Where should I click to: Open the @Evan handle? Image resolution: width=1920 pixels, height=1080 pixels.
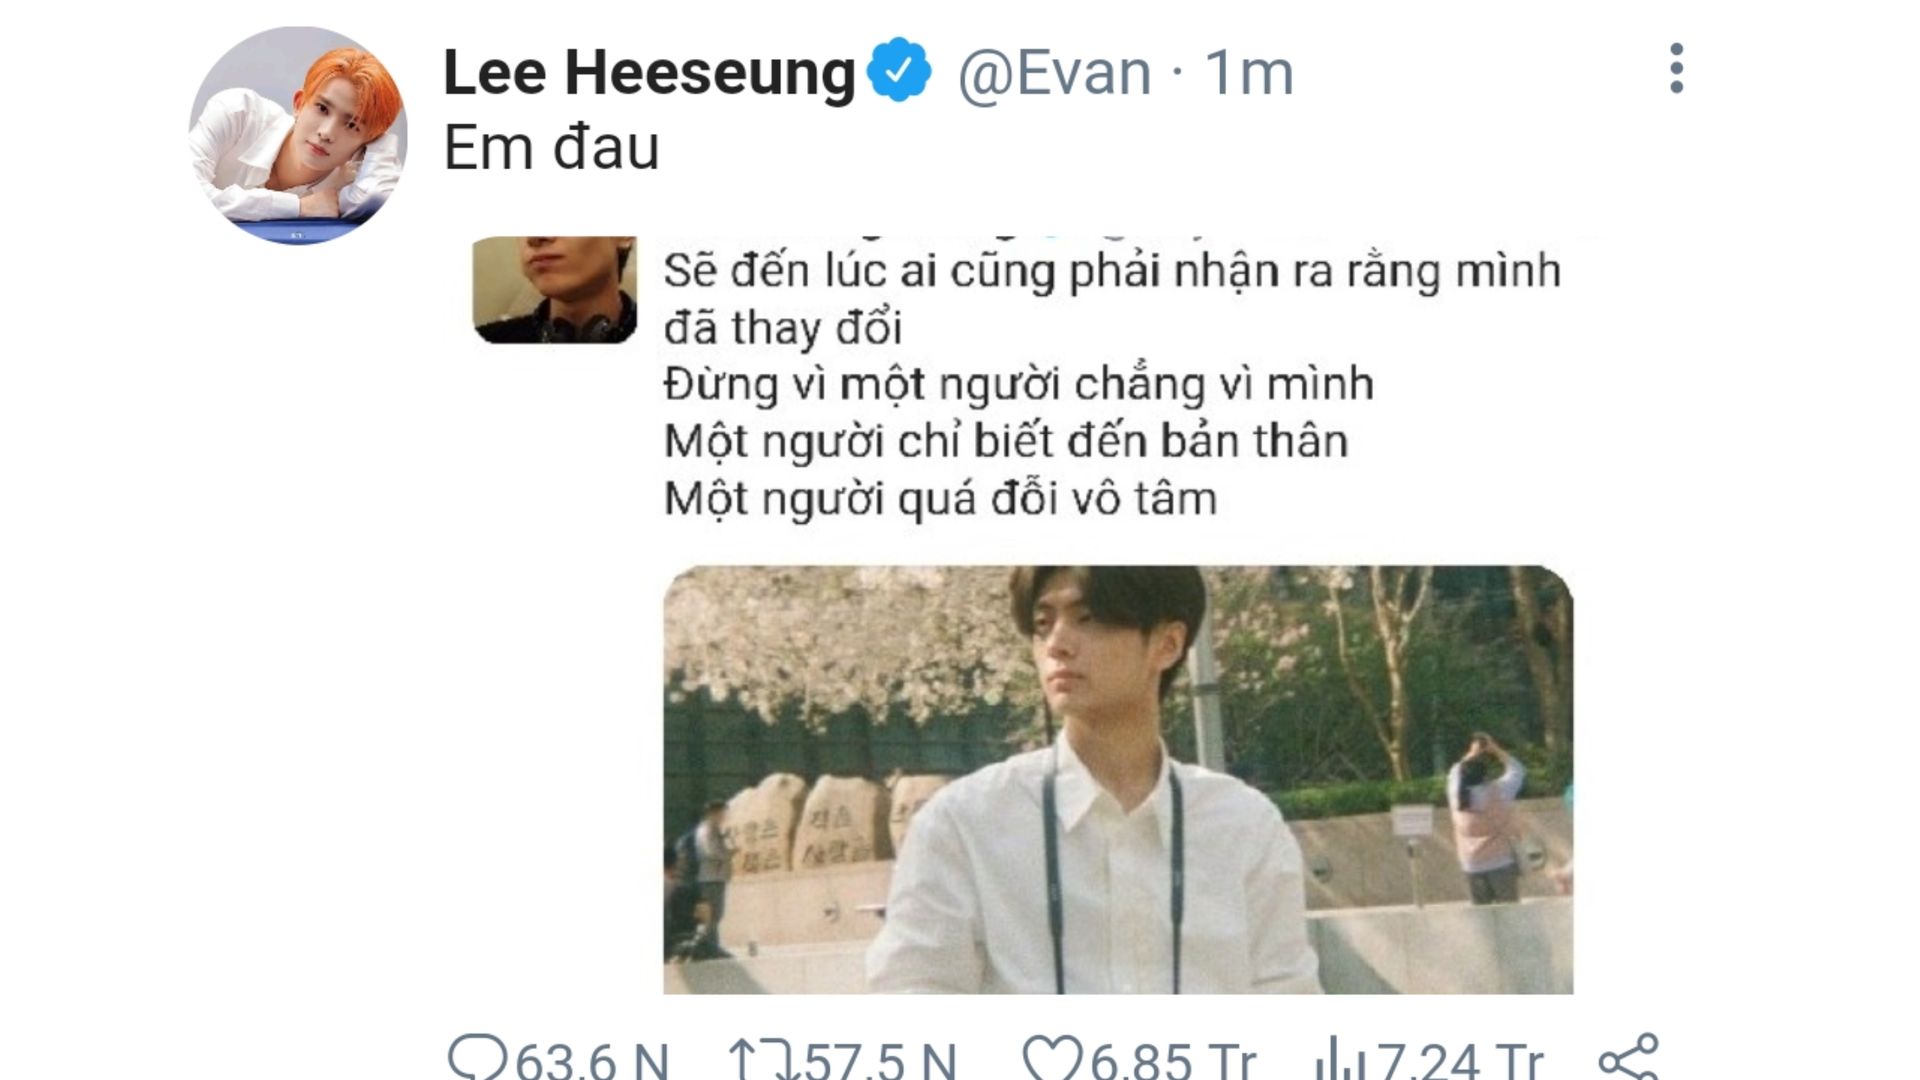pos(1055,73)
